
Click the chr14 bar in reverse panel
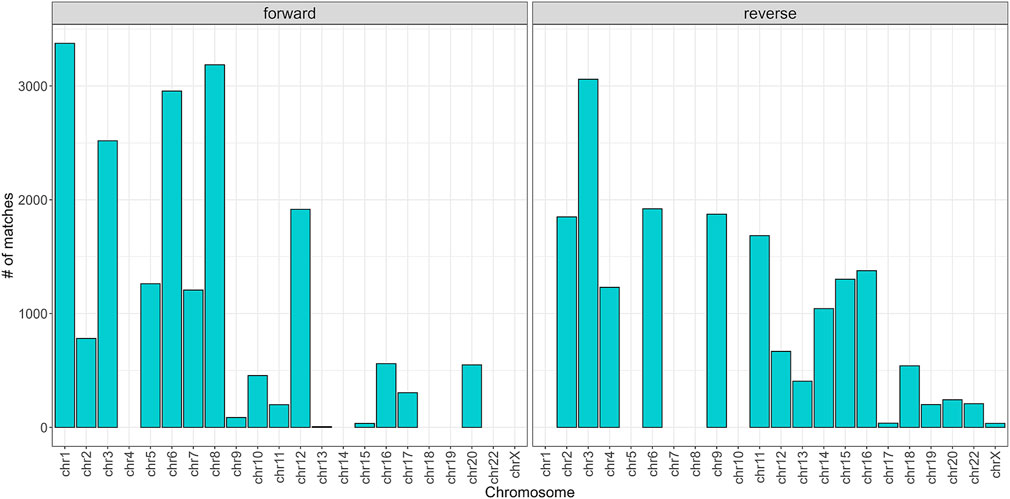pyautogui.click(x=824, y=368)
